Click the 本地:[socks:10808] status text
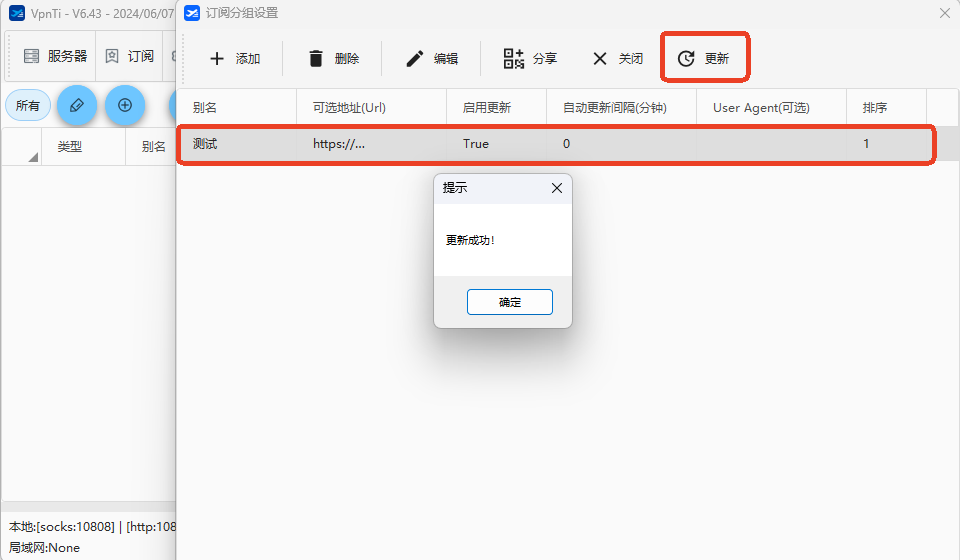The image size is (960, 560). [62, 526]
